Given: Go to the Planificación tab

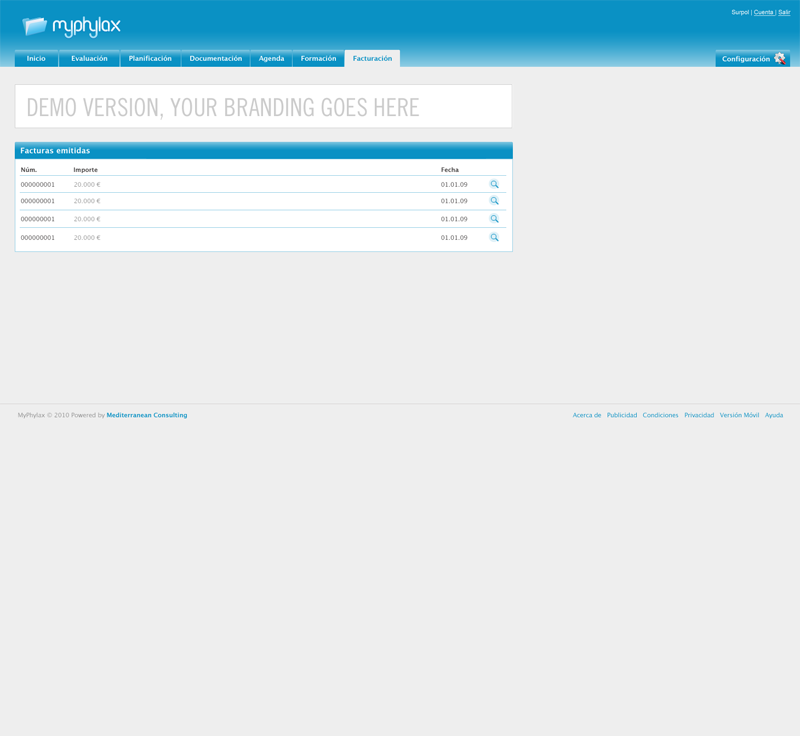Looking at the screenshot, I should coord(150,59).
